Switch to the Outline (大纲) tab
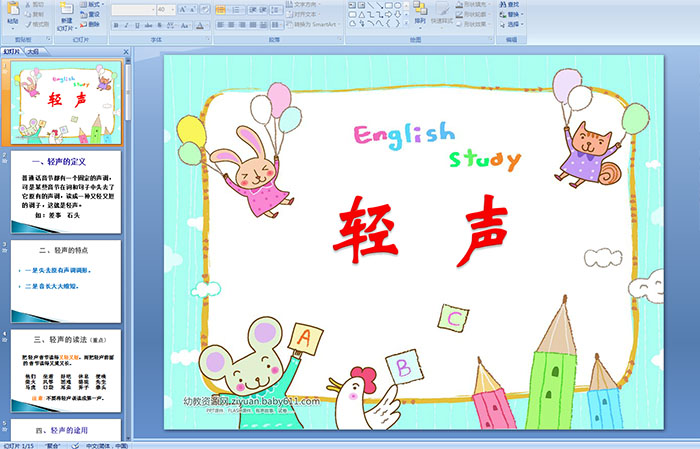700x449 pixels. point(33,50)
